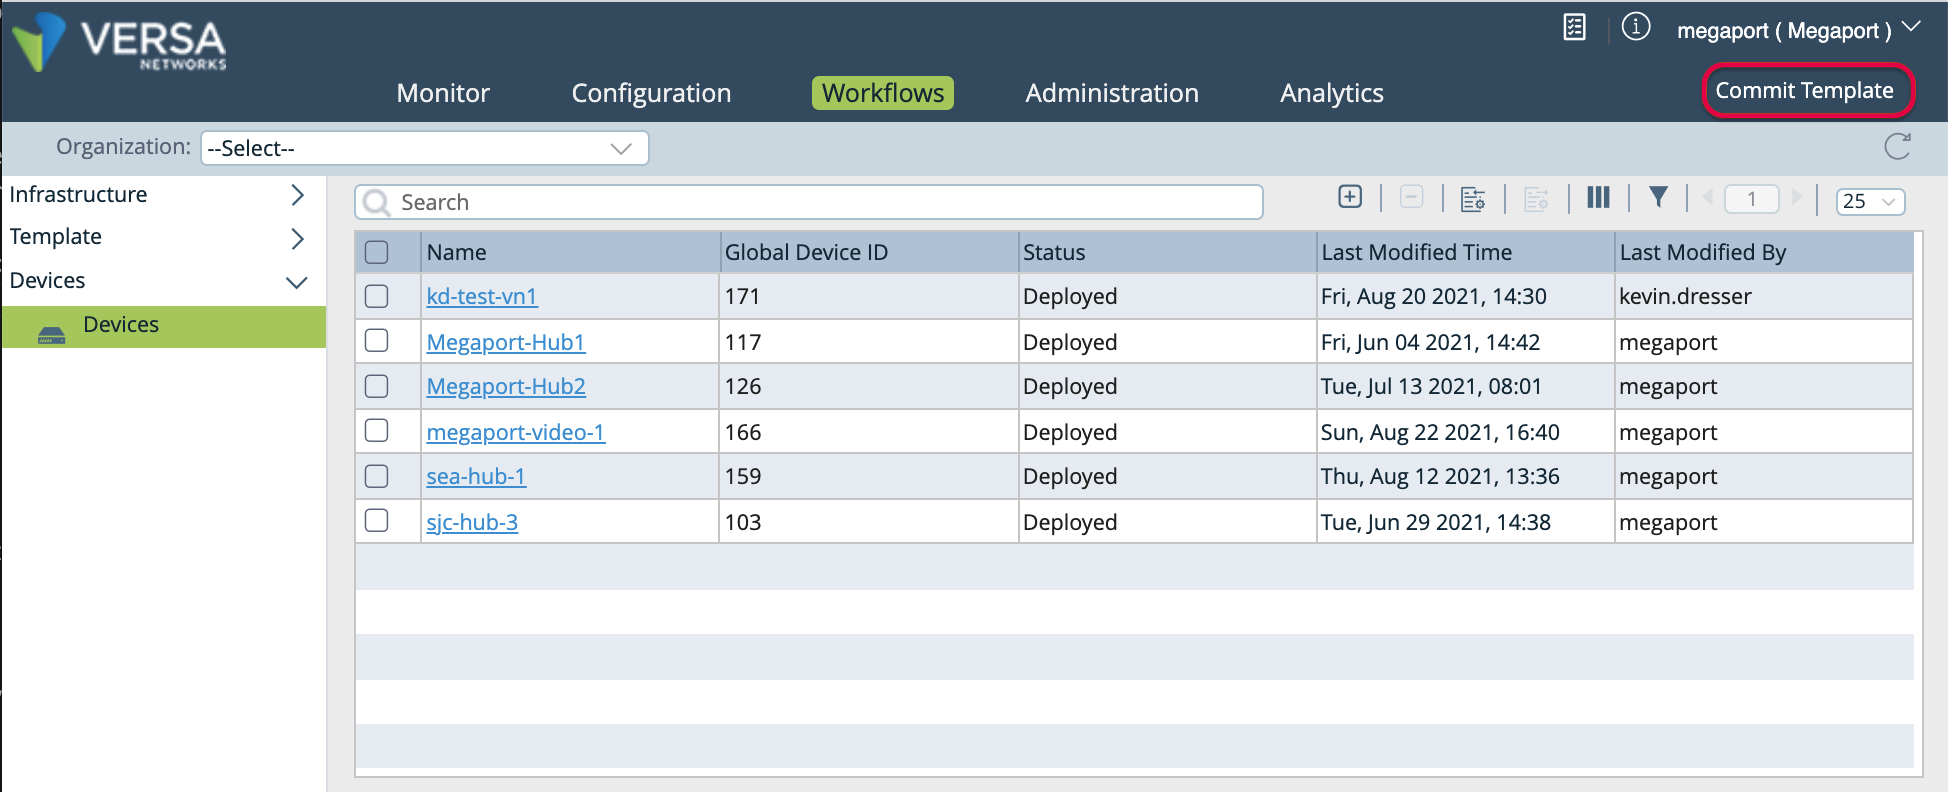Click into the Search field
The height and width of the screenshot is (792, 1948).
coord(810,202)
